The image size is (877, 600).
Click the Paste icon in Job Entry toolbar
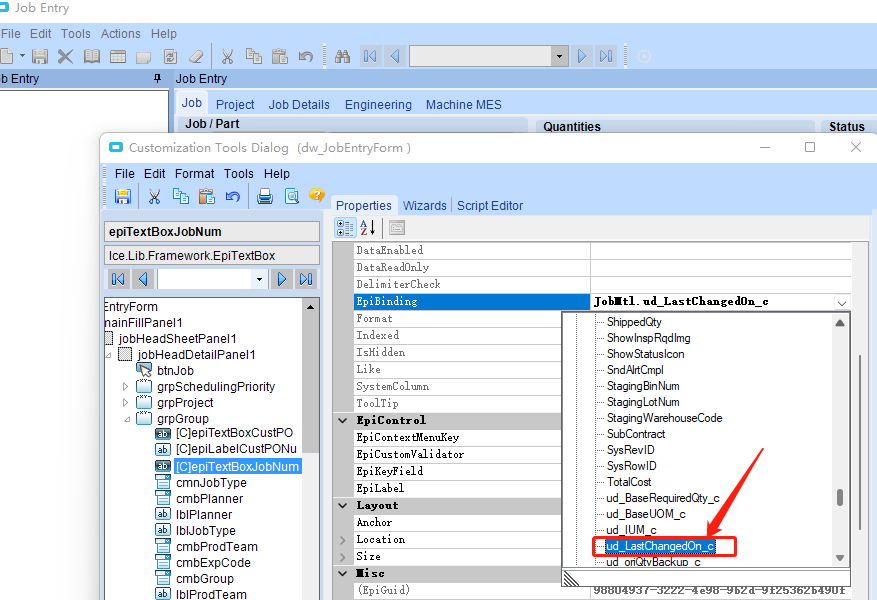click(x=280, y=56)
